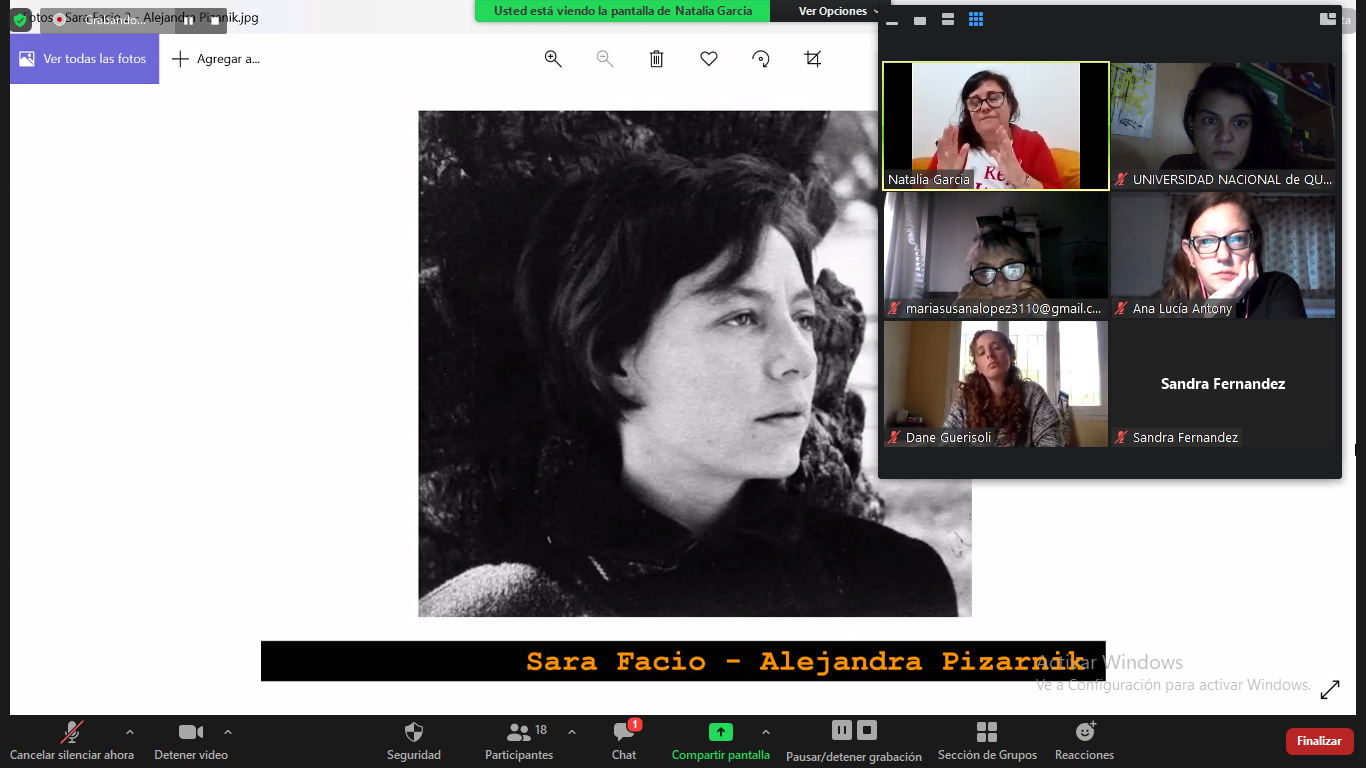
Task: Toggle camera off with Detener video
Action: click(190, 740)
